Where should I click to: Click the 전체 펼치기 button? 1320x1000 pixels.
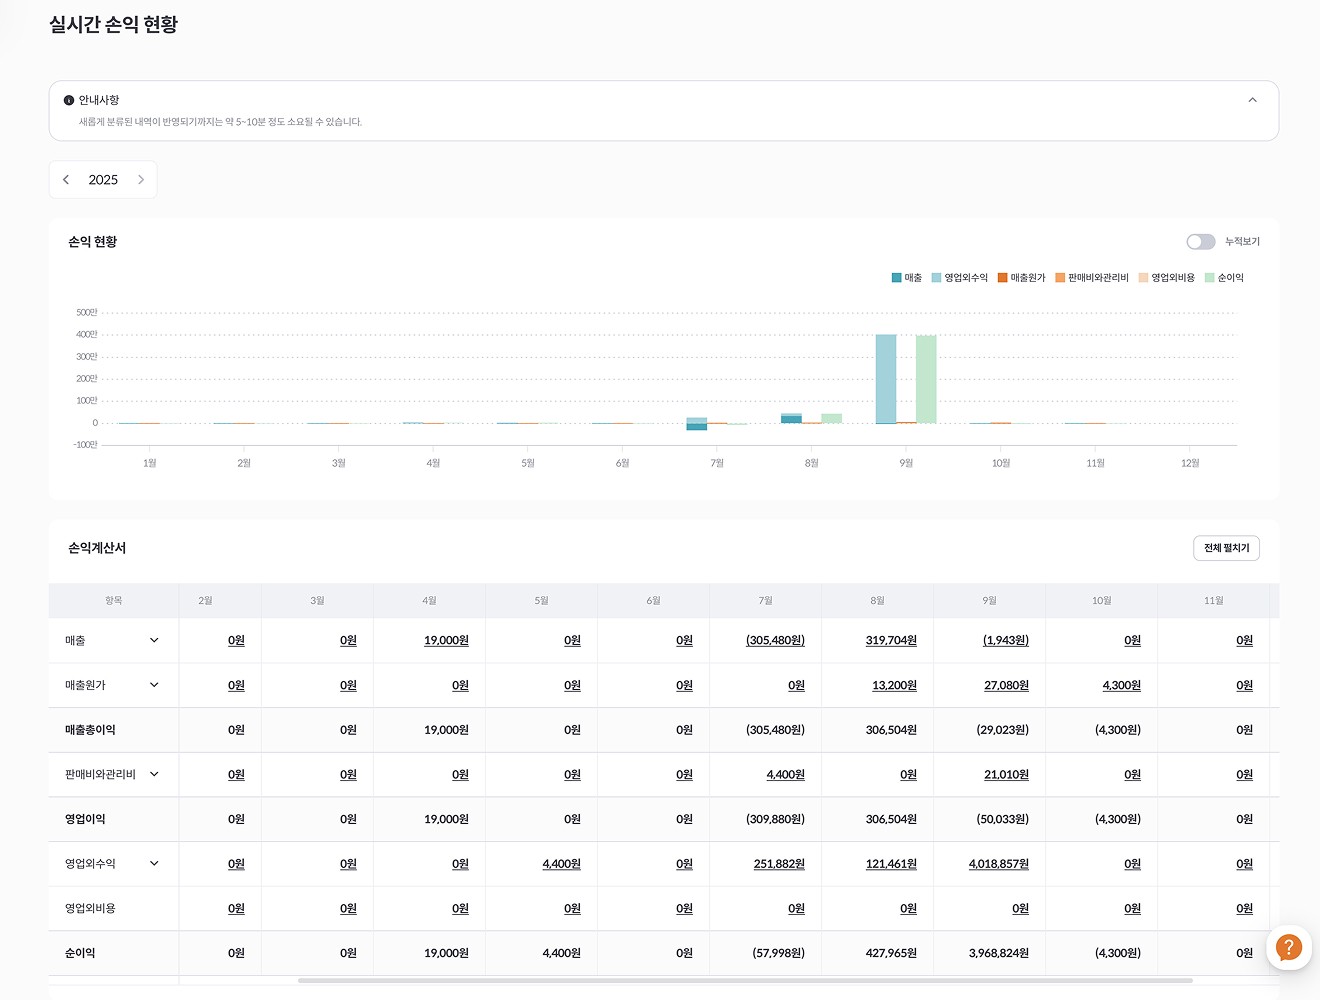[1226, 548]
